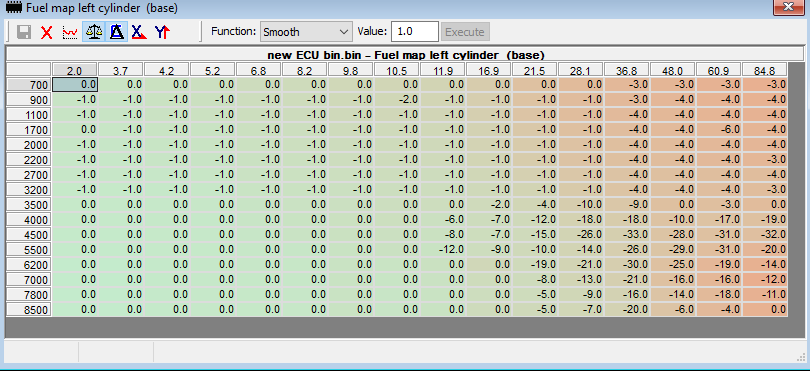
Task: Click the -25.0 cell in row 6200
Action: (x=673, y=265)
